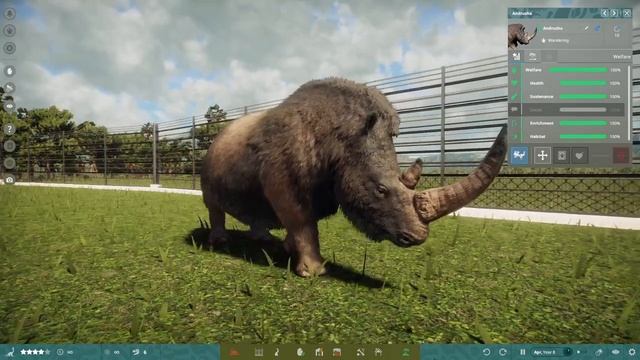Click the redo arrow in bottom bar
This screenshot has width=640, height=360.
point(503,352)
